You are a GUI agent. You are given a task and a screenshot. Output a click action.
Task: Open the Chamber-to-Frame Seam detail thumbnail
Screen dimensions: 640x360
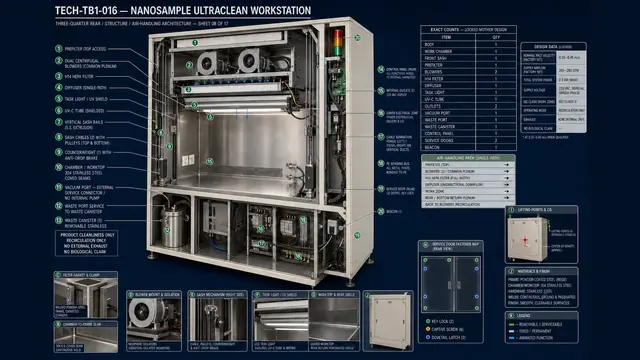click(86, 337)
